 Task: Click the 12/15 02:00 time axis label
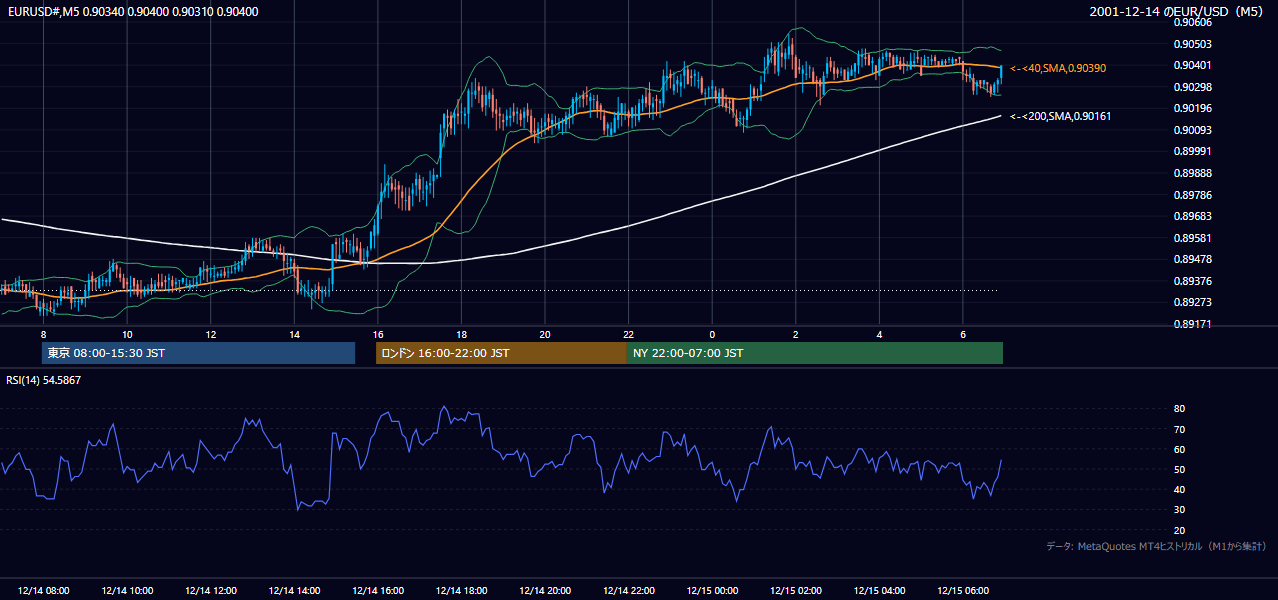[796, 591]
